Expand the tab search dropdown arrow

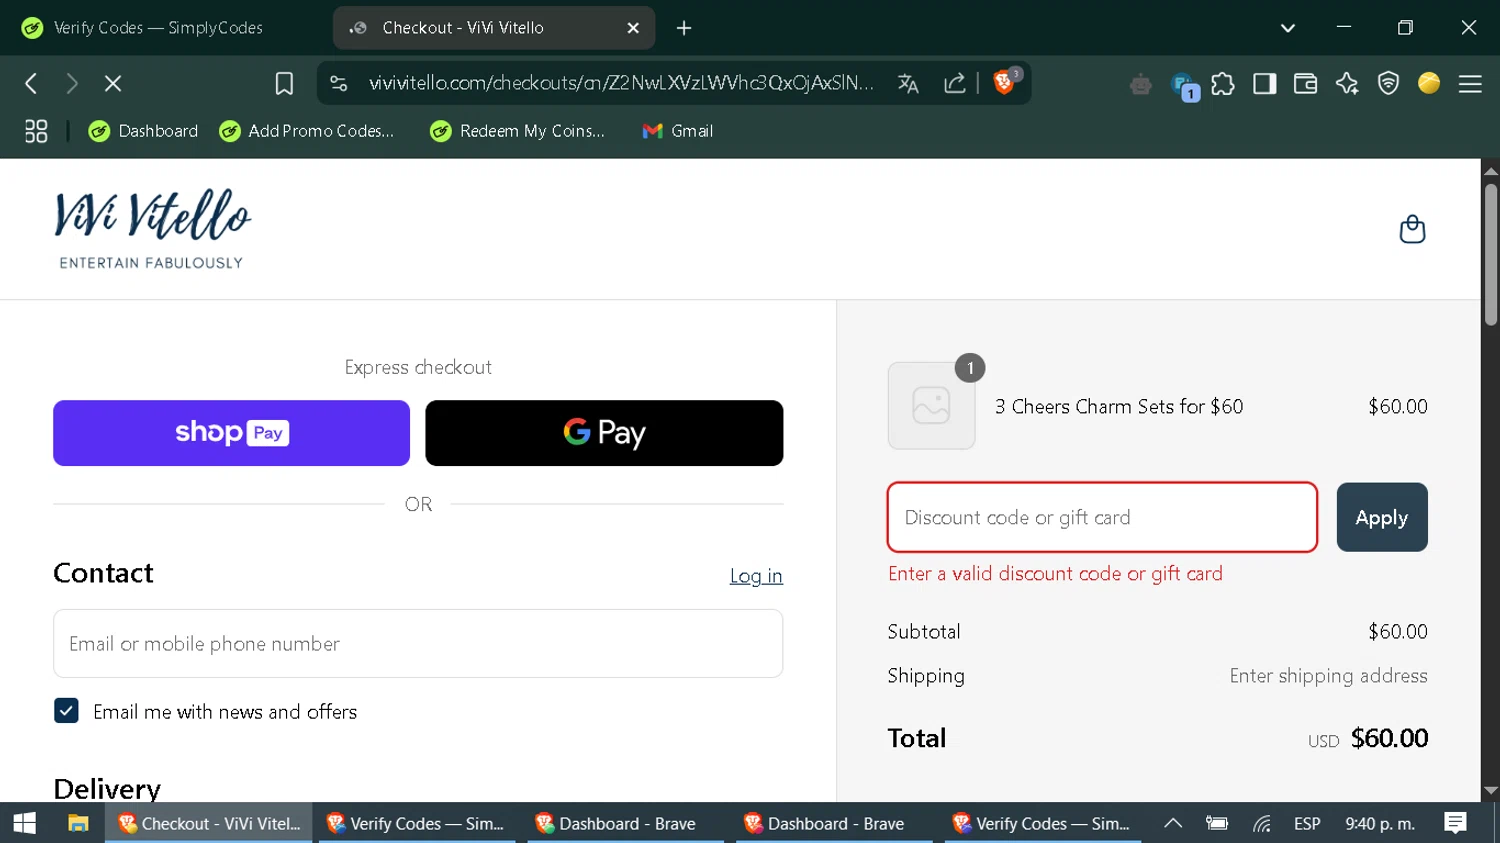click(1288, 28)
